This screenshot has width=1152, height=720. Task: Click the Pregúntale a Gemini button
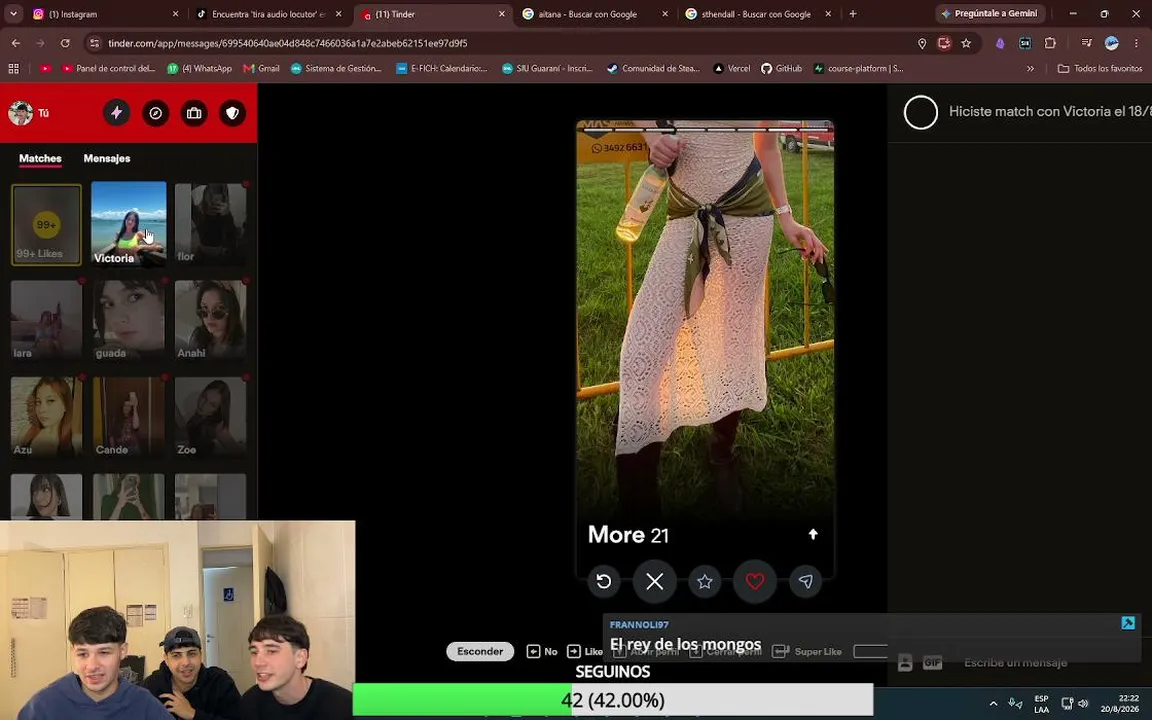pos(990,14)
